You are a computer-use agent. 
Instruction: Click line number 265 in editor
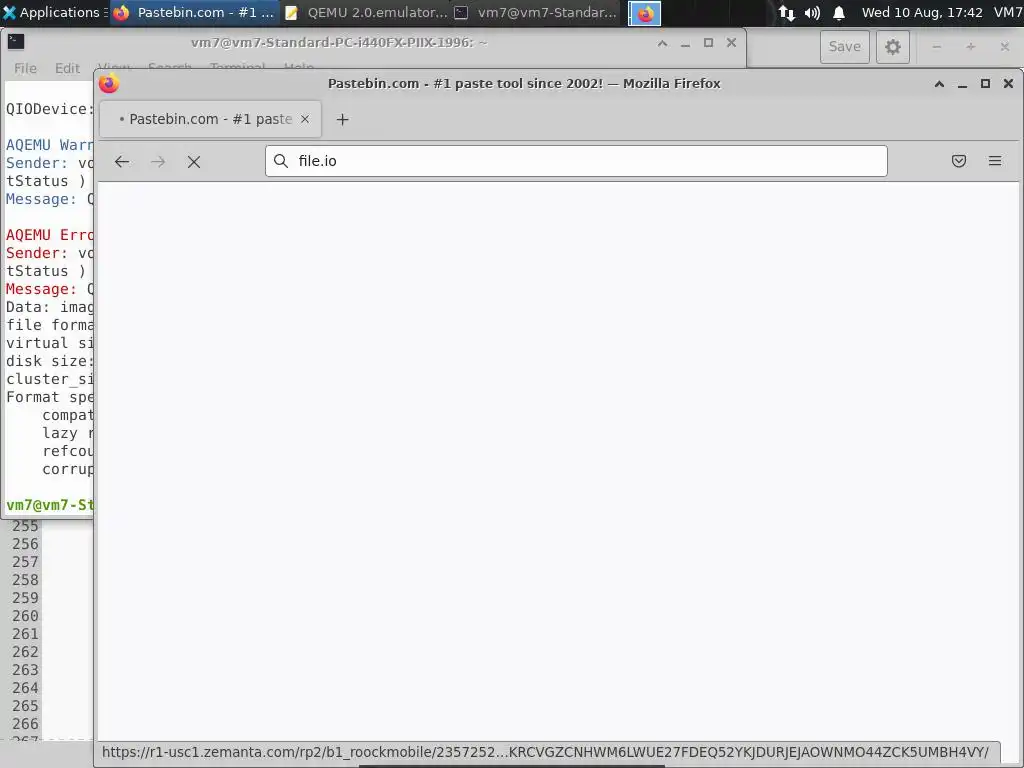pyautogui.click(x=25, y=706)
